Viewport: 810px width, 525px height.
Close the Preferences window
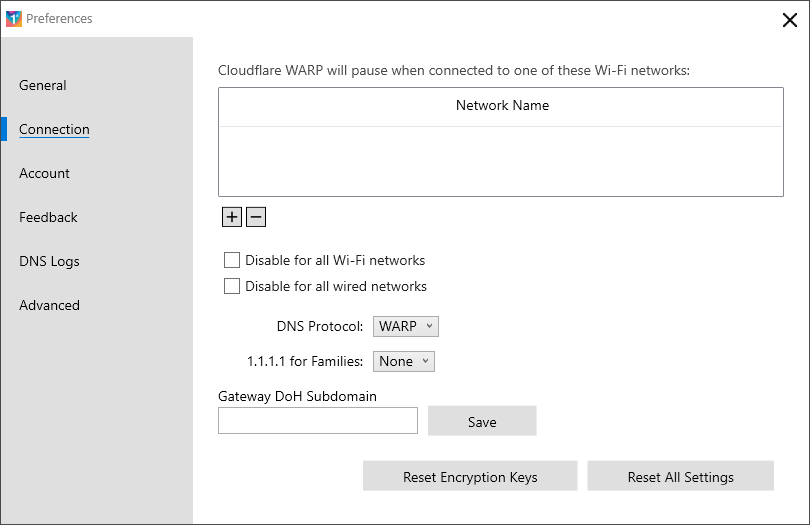tap(789, 20)
